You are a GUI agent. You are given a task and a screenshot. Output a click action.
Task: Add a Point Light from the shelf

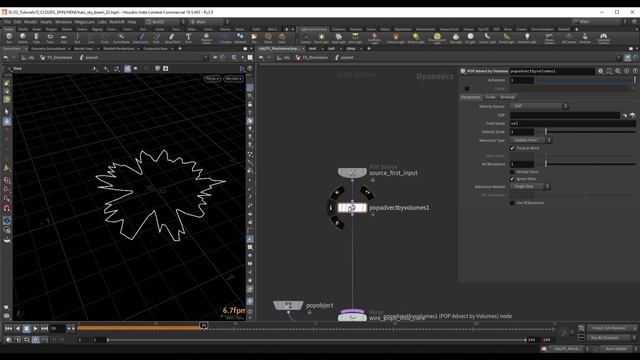(x=321, y=38)
